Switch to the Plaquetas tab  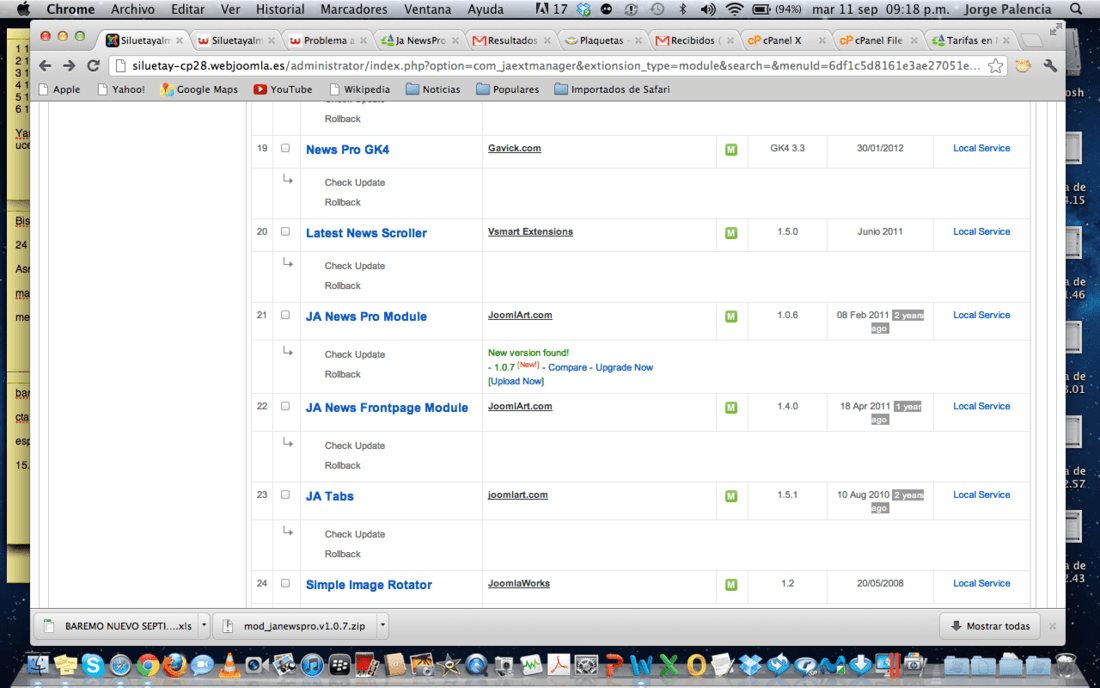coord(603,40)
